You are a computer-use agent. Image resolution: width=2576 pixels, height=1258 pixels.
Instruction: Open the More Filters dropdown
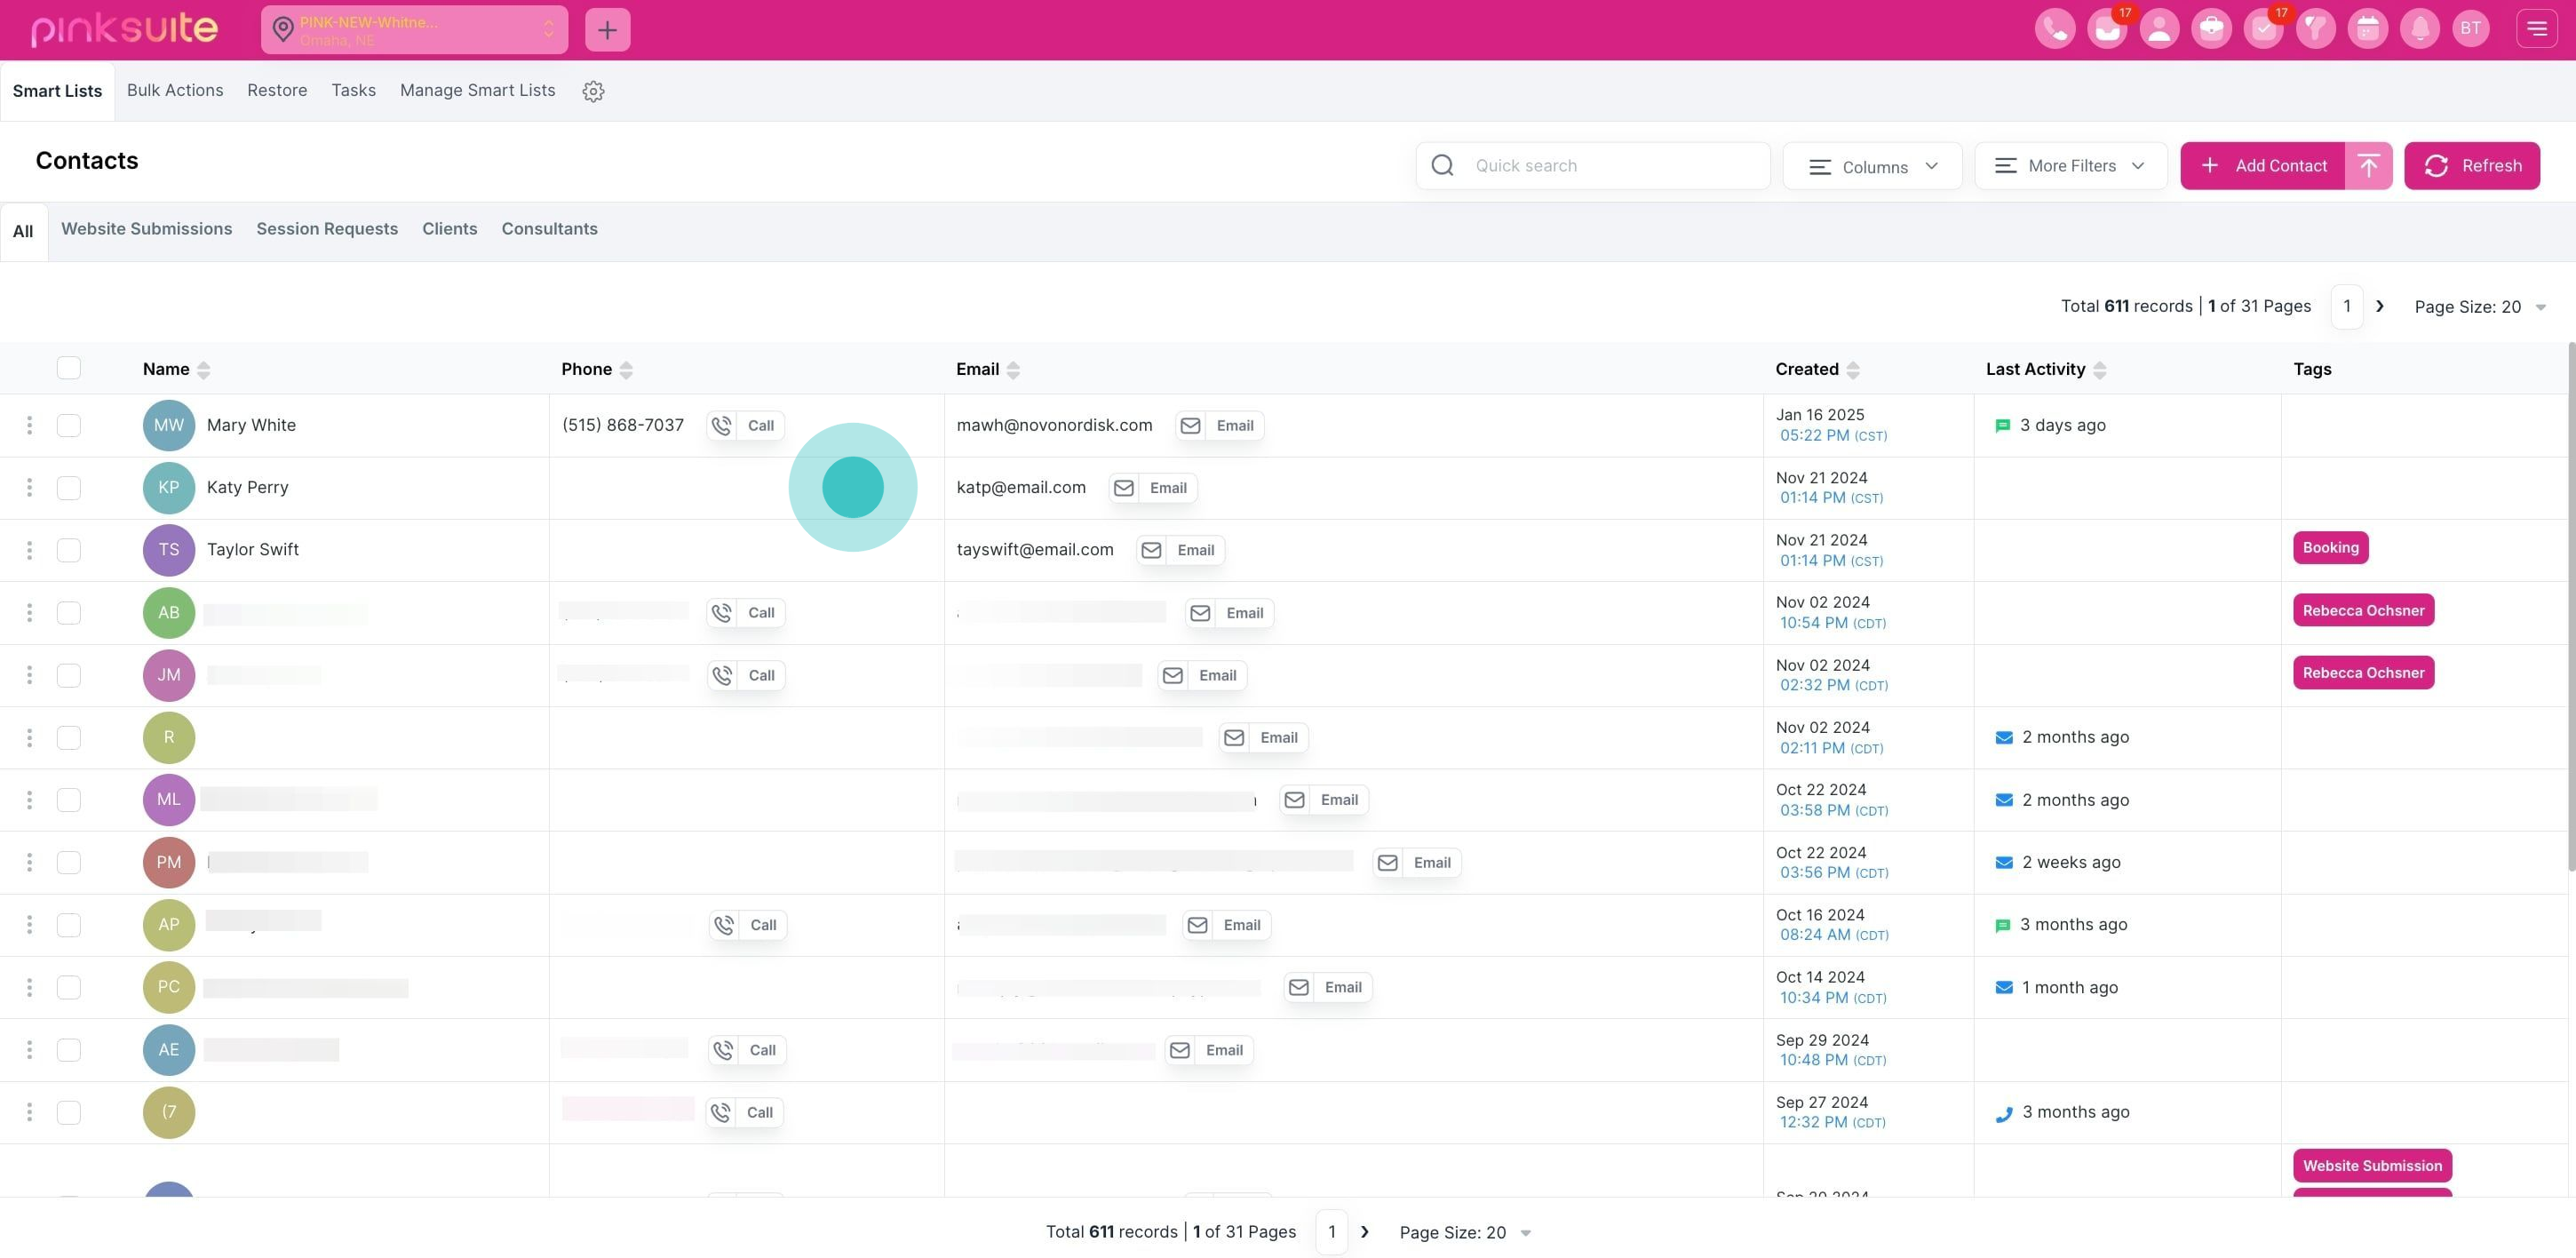click(x=2070, y=166)
